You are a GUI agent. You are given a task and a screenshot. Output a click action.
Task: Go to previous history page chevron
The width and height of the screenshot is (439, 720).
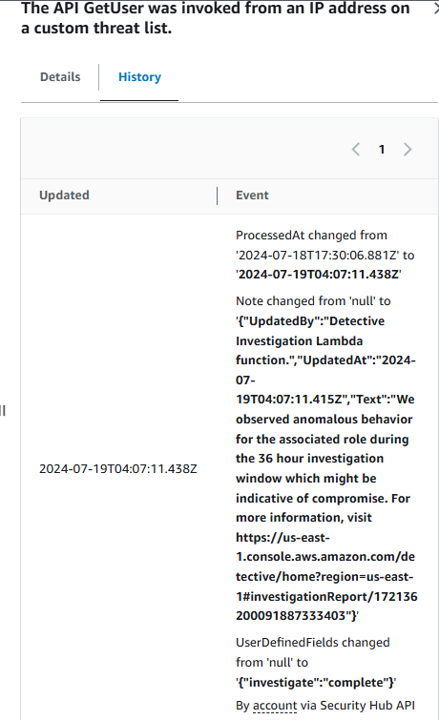point(356,149)
